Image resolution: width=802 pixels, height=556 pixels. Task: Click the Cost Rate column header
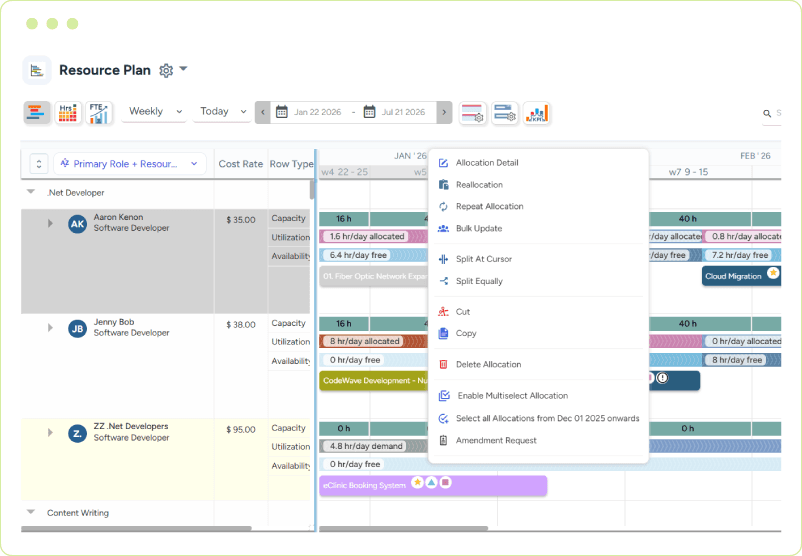coord(240,164)
